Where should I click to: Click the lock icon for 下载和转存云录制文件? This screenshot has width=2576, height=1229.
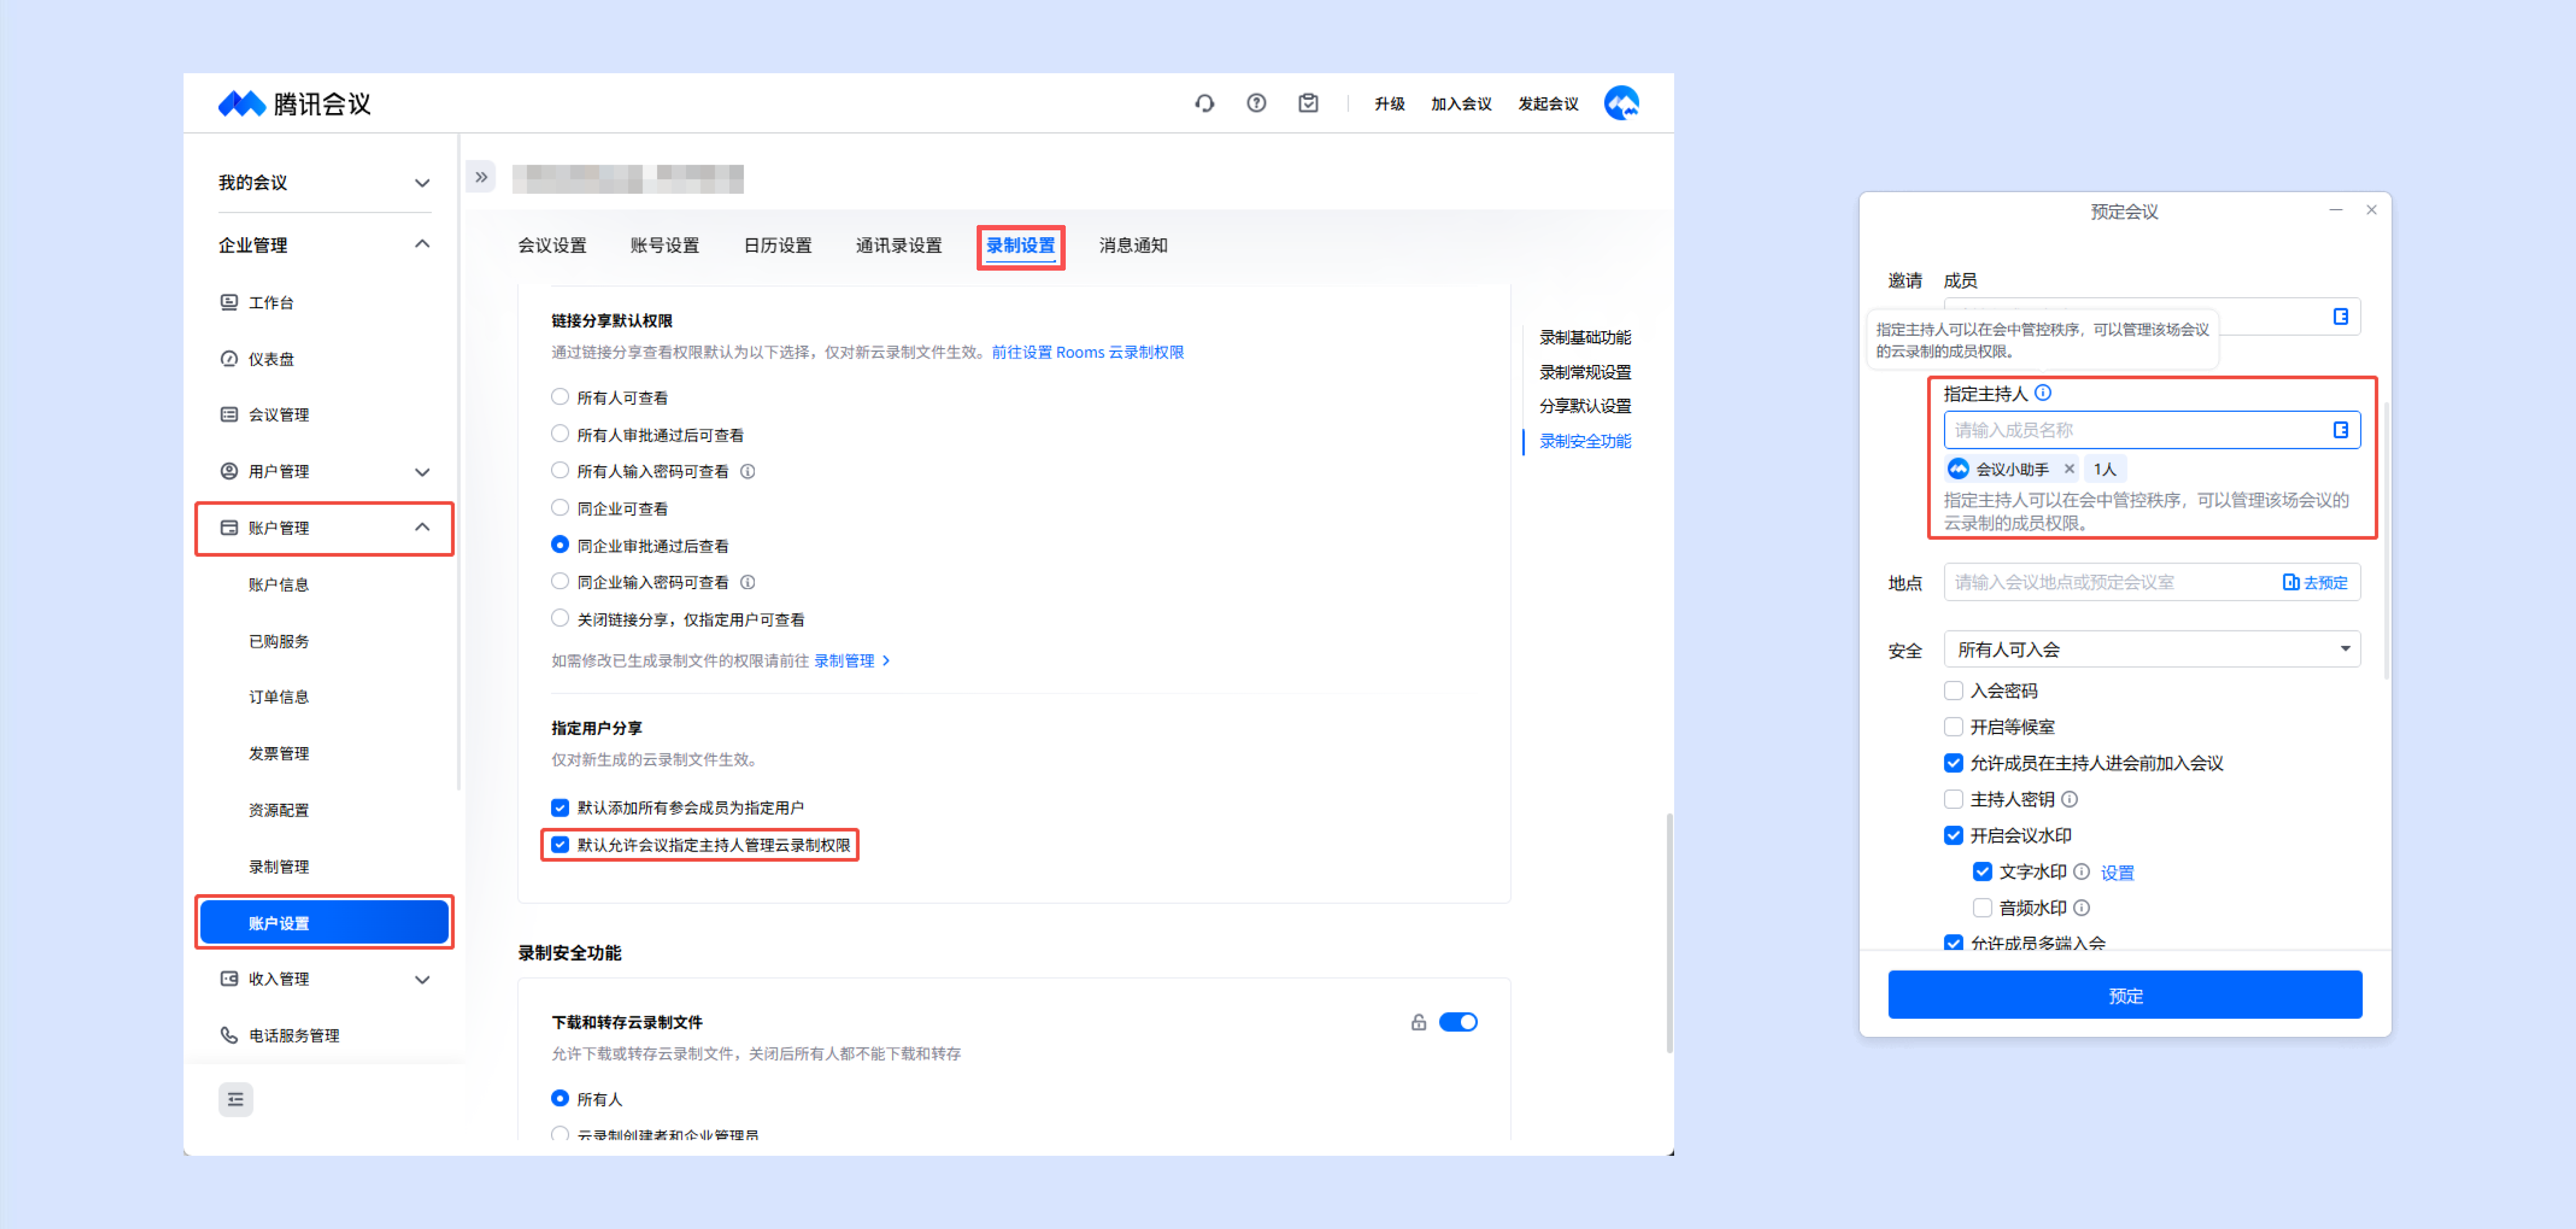pyautogui.click(x=1418, y=1022)
